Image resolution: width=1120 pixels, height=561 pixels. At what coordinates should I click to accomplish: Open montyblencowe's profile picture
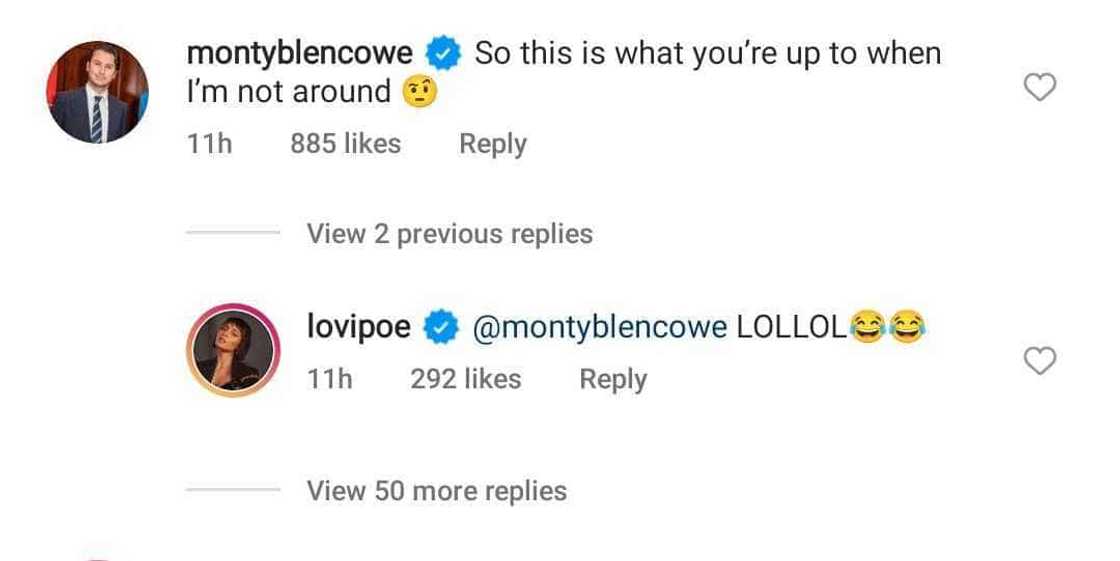[x=98, y=92]
